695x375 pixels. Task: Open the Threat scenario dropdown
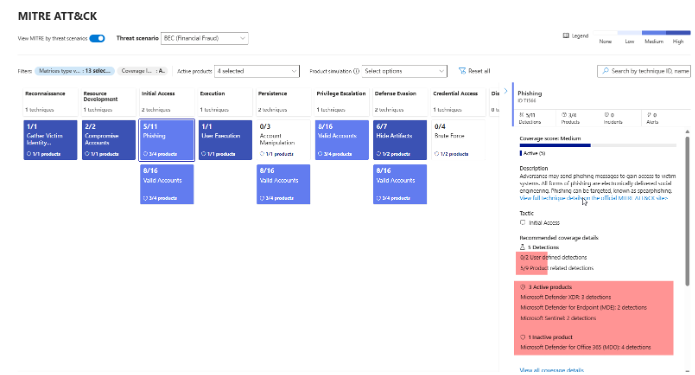(x=204, y=39)
